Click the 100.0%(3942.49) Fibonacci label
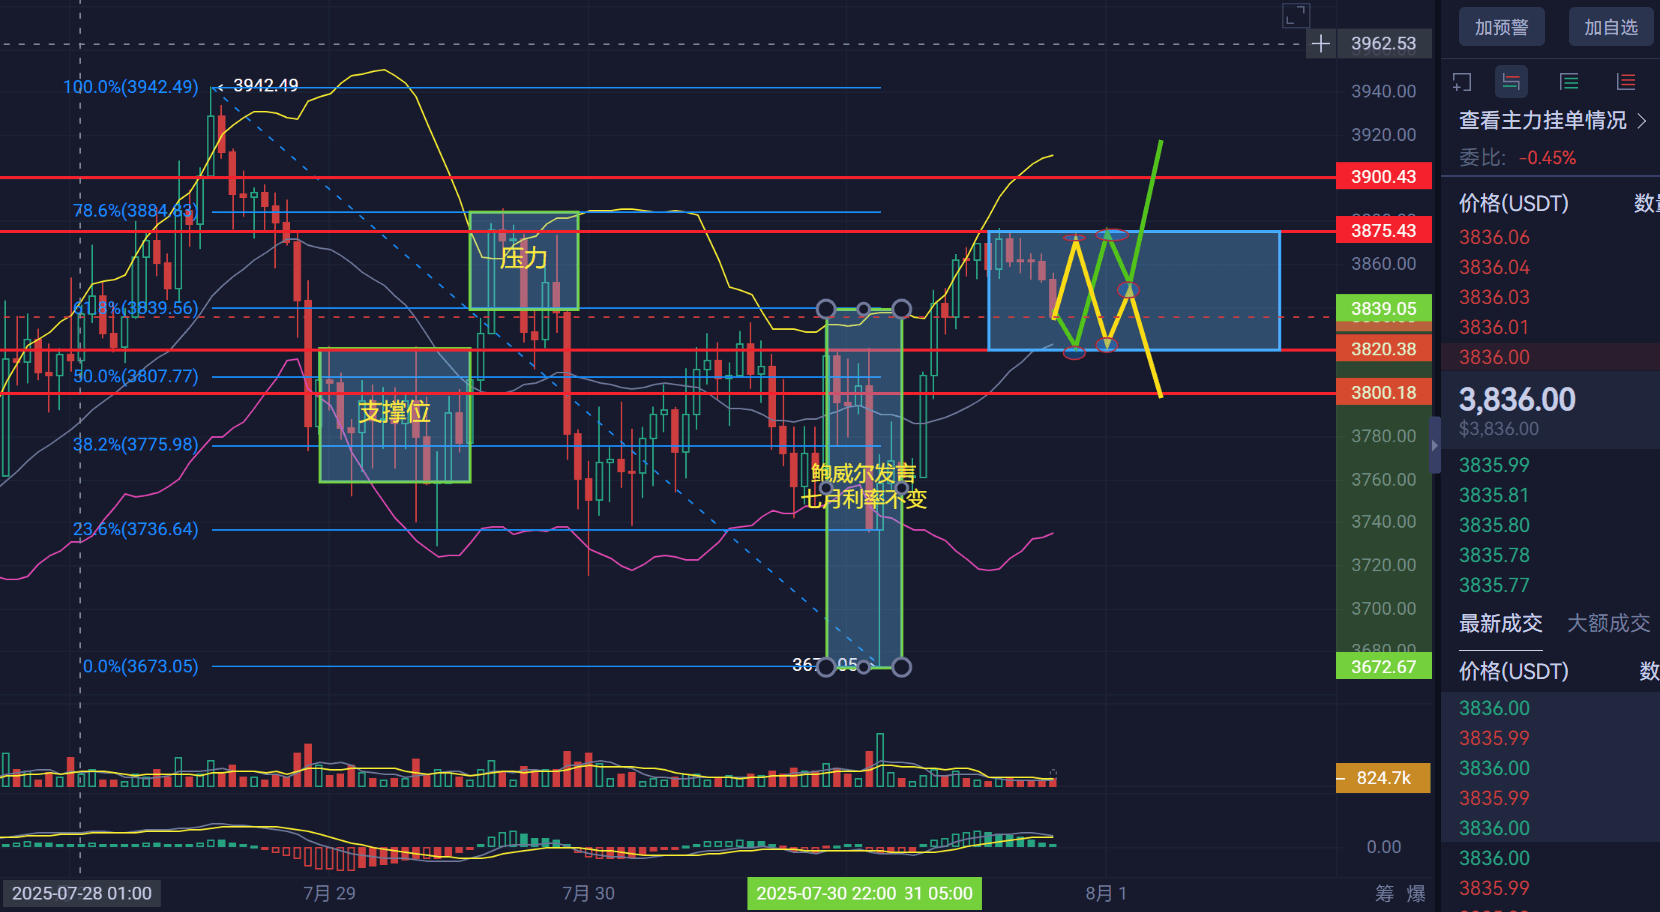 [x=131, y=87]
